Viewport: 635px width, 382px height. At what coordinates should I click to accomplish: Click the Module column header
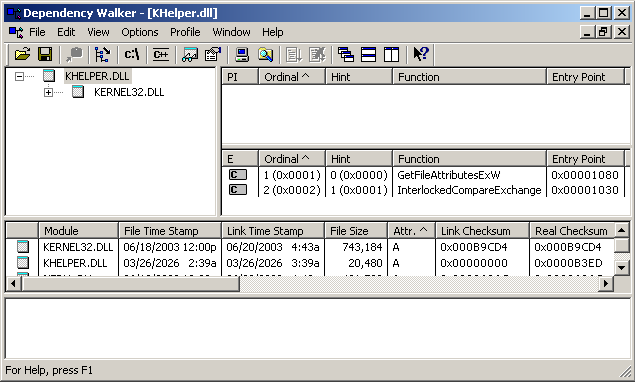(x=79, y=230)
